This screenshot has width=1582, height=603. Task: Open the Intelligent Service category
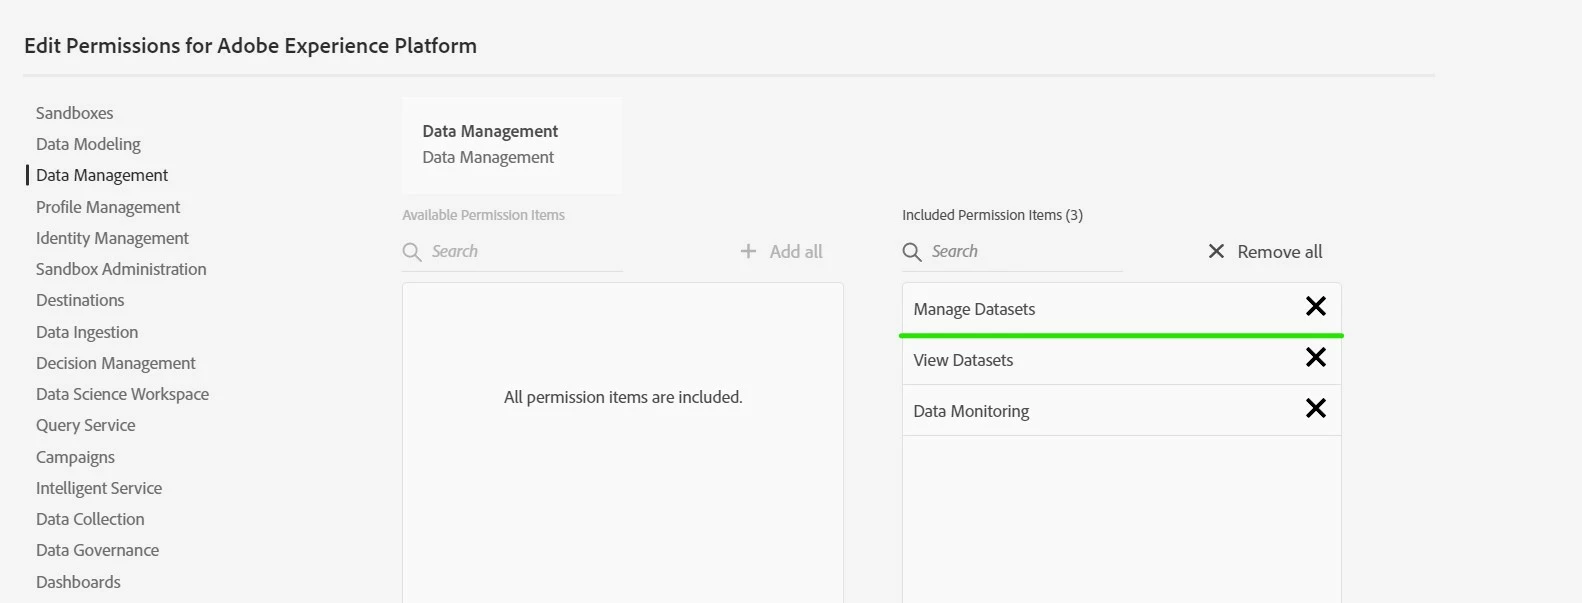click(x=99, y=488)
